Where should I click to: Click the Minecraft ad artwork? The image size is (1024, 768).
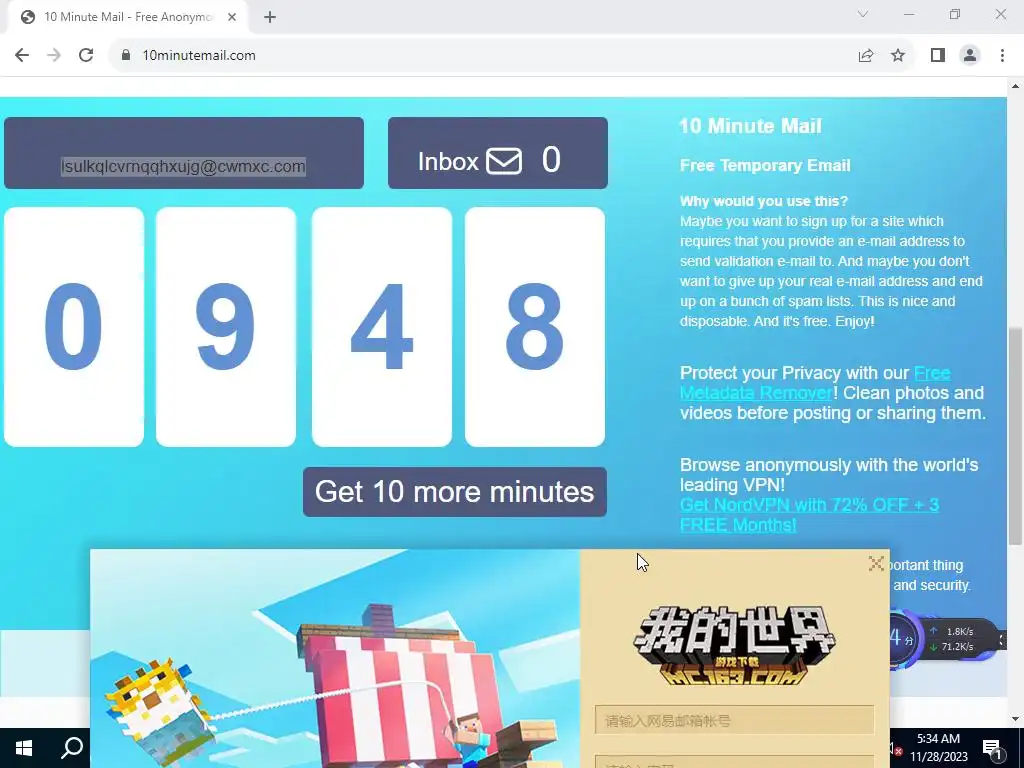pyautogui.click(x=334, y=658)
